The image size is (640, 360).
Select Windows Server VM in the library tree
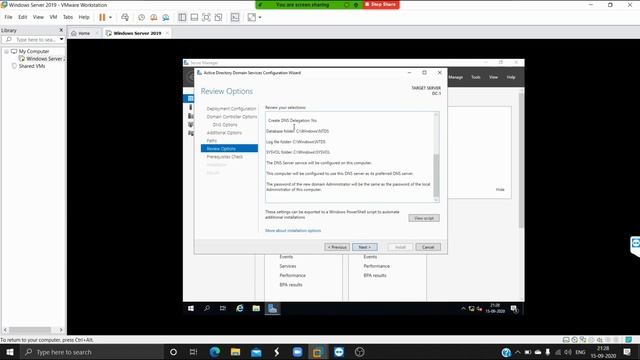[42, 59]
